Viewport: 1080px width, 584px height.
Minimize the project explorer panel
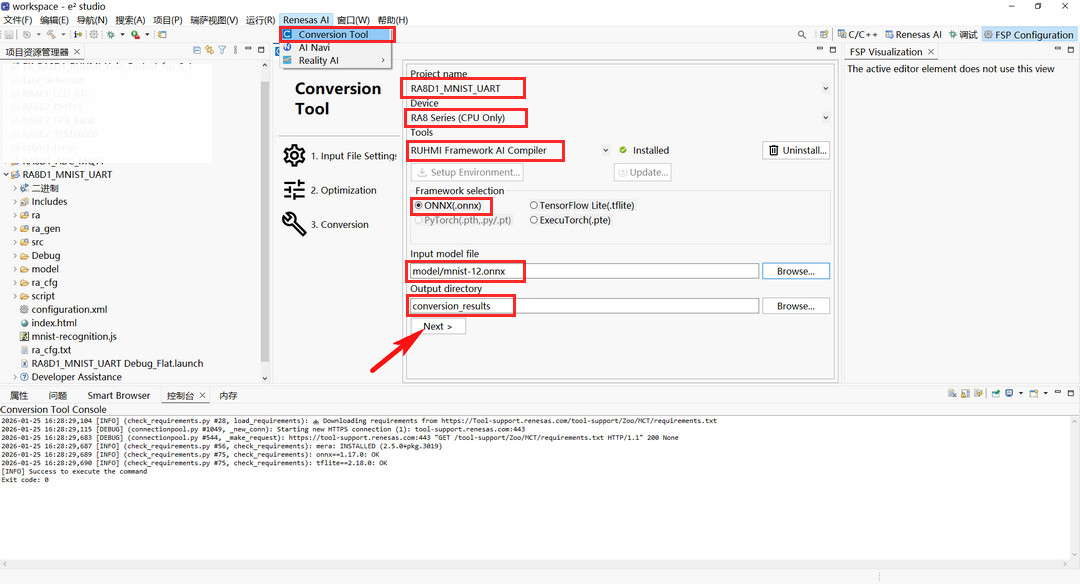point(249,49)
